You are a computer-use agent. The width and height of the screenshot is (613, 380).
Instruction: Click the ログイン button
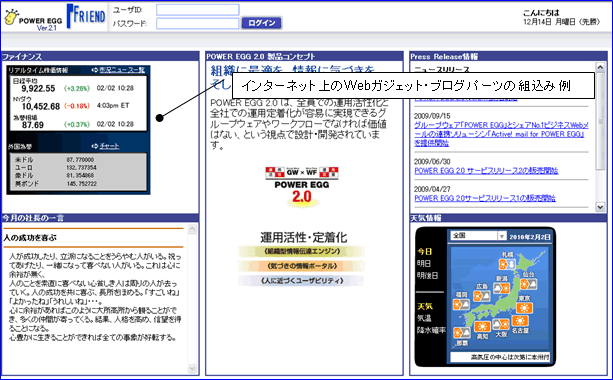262,23
